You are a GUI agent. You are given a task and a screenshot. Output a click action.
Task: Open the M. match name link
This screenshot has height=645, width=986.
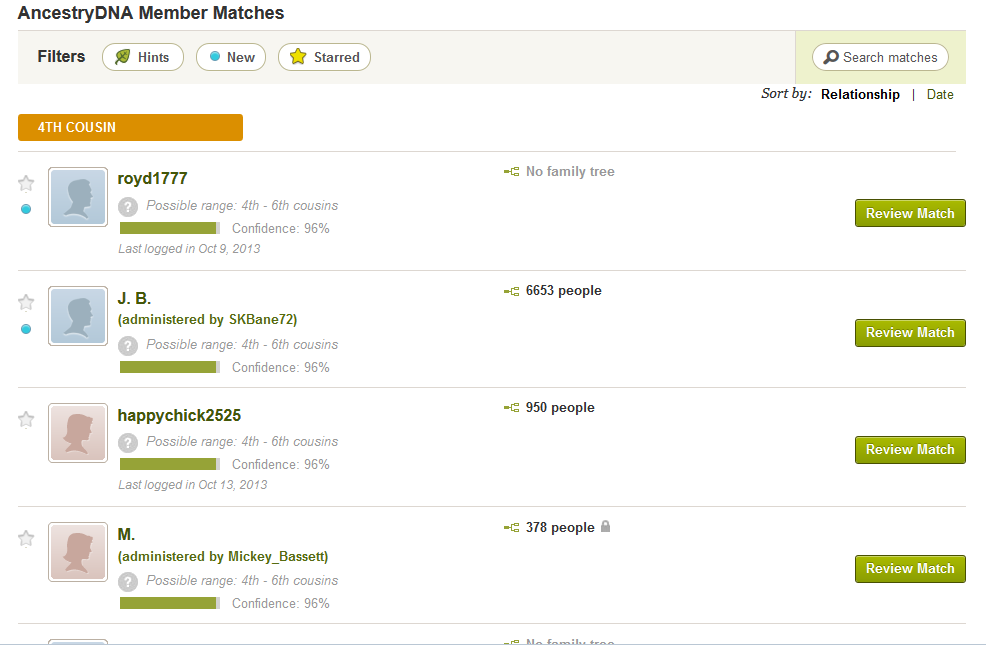click(126, 534)
